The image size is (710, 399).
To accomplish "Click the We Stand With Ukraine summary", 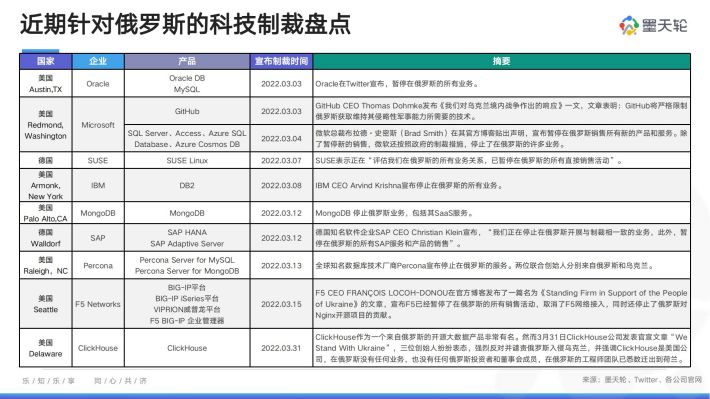I will tap(501, 348).
